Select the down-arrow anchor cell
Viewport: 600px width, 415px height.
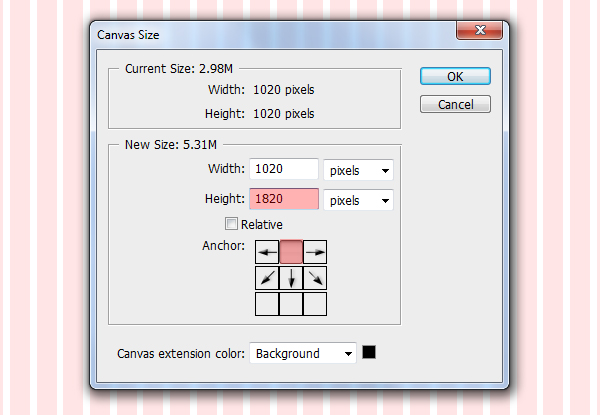(291, 278)
